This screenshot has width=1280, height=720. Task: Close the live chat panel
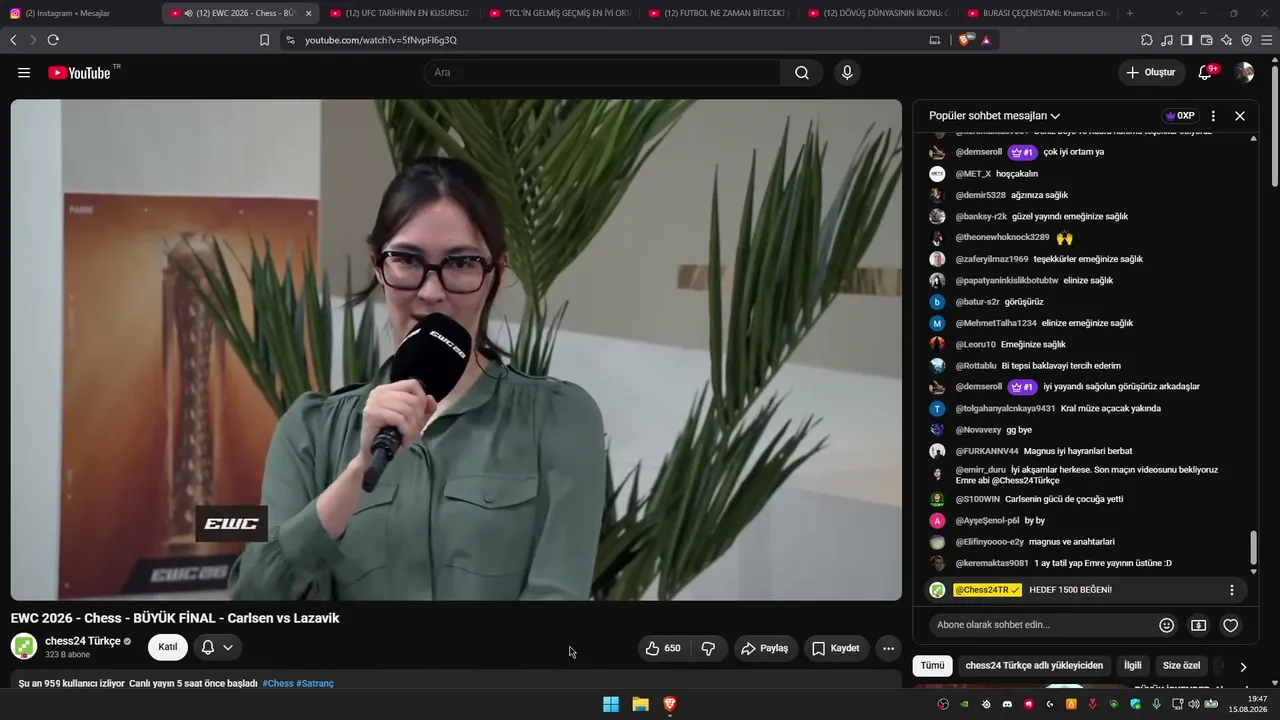click(1240, 116)
